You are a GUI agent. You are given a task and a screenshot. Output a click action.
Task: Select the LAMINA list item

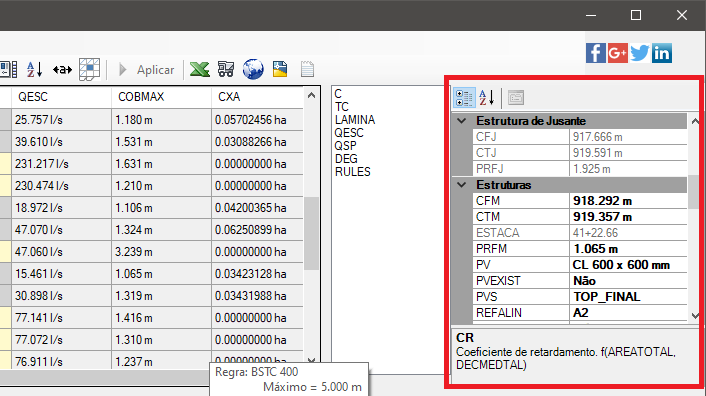point(355,120)
